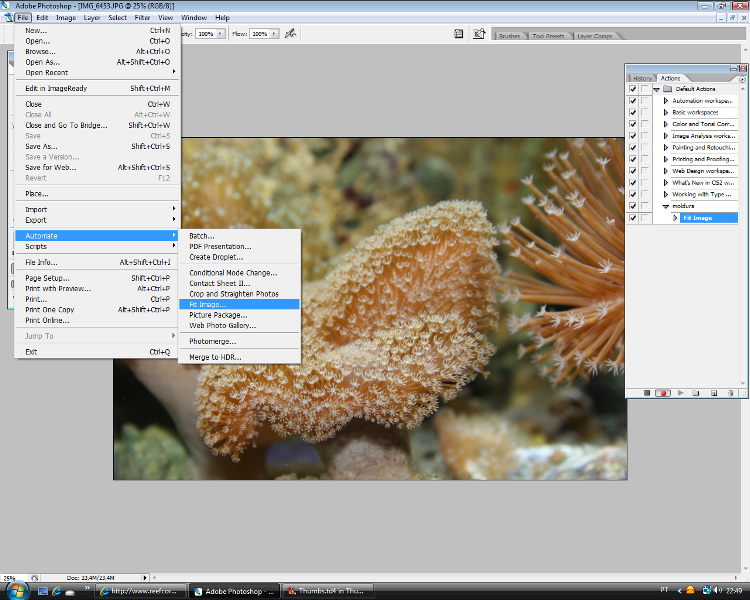Switch to the History tab

pyautogui.click(x=642, y=78)
